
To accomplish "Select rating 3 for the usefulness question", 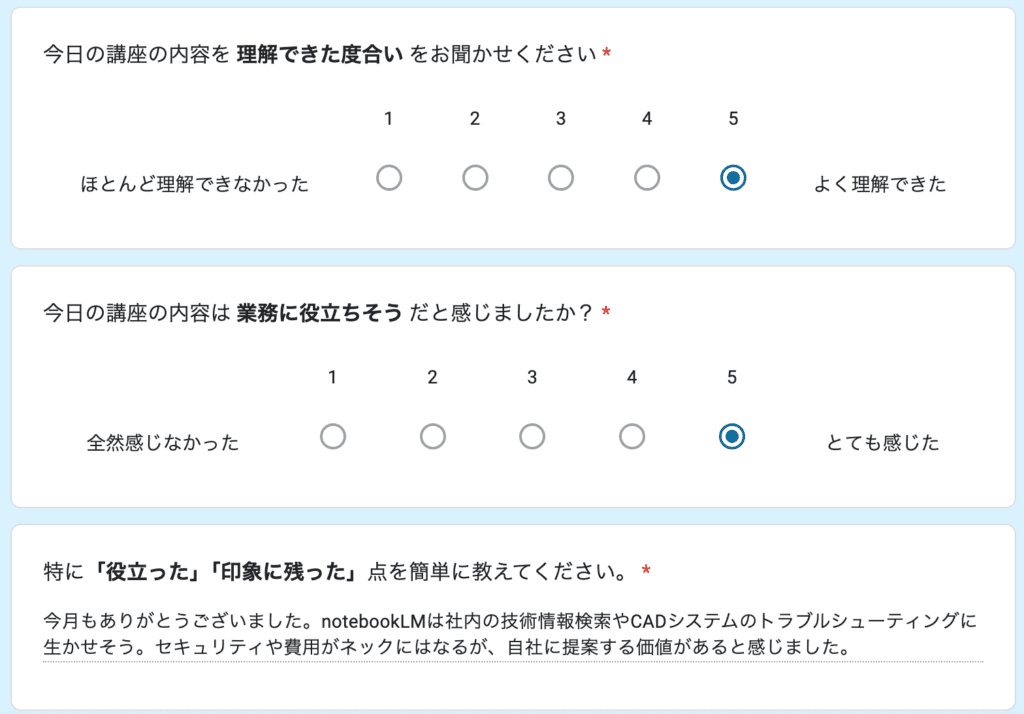I will pyautogui.click(x=532, y=436).
